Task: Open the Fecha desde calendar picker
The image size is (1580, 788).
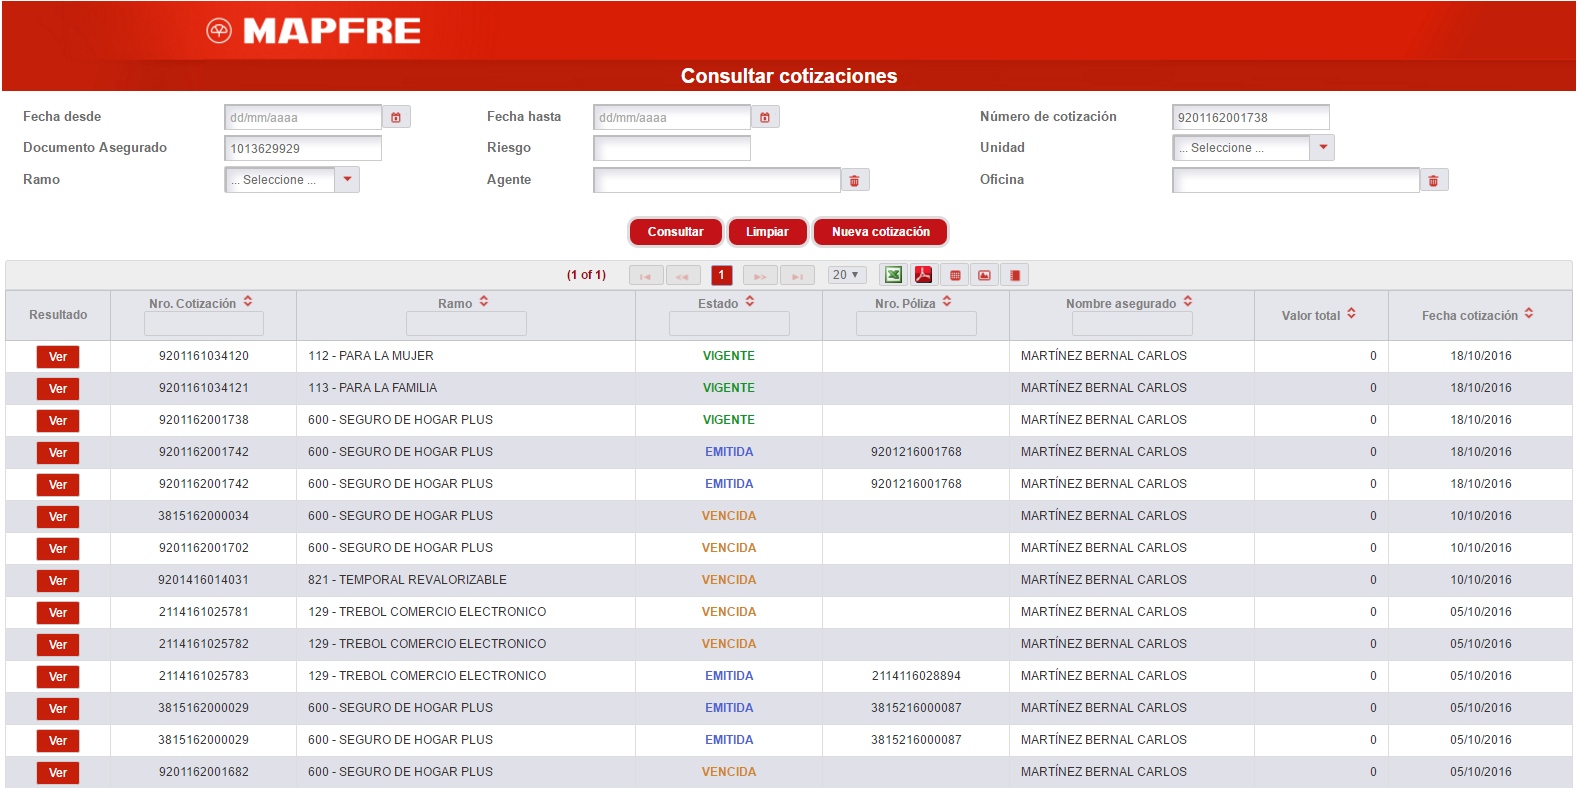Action: coord(396,117)
